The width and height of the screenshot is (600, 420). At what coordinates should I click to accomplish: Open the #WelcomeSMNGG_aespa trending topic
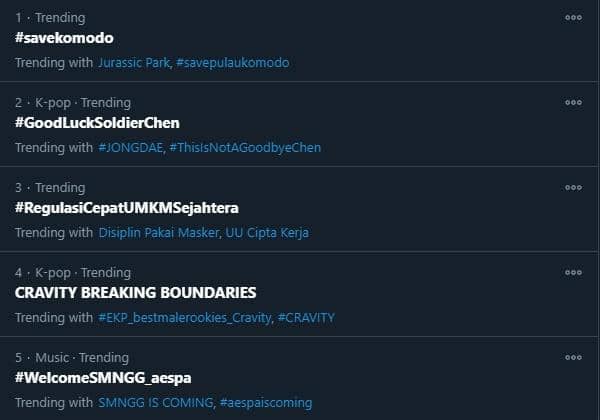point(103,378)
